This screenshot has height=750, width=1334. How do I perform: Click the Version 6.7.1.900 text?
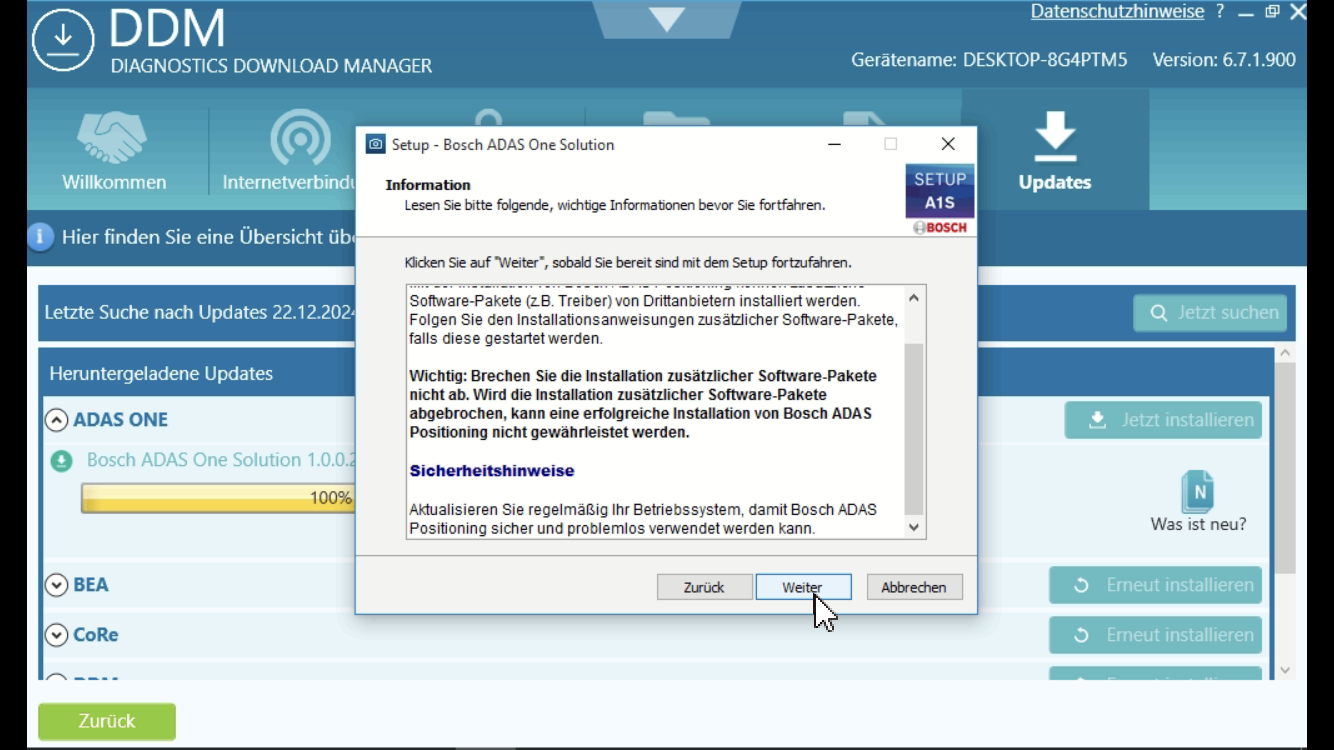point(1224,60)
